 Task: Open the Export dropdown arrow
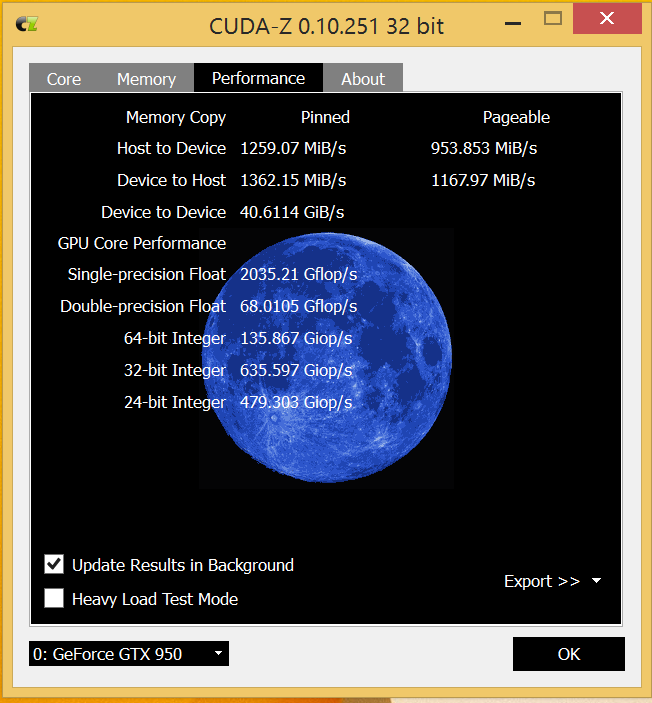596,581
